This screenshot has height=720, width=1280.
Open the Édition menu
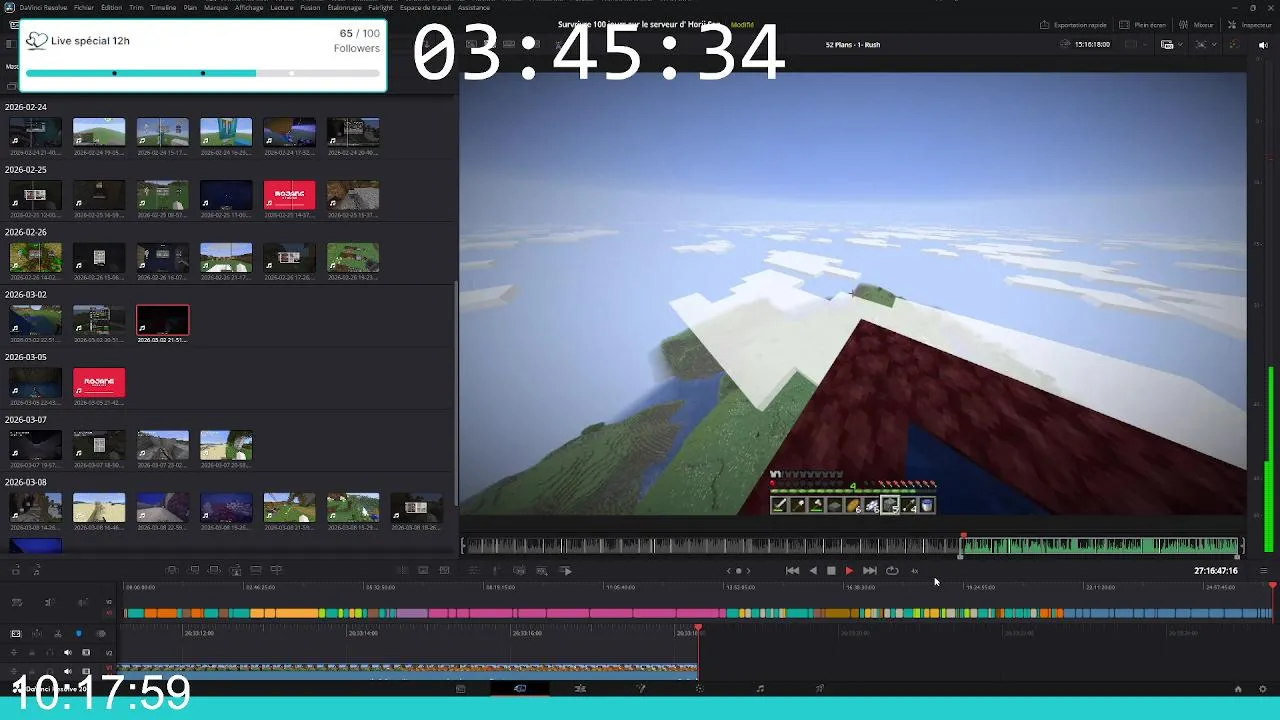(112, 7)
